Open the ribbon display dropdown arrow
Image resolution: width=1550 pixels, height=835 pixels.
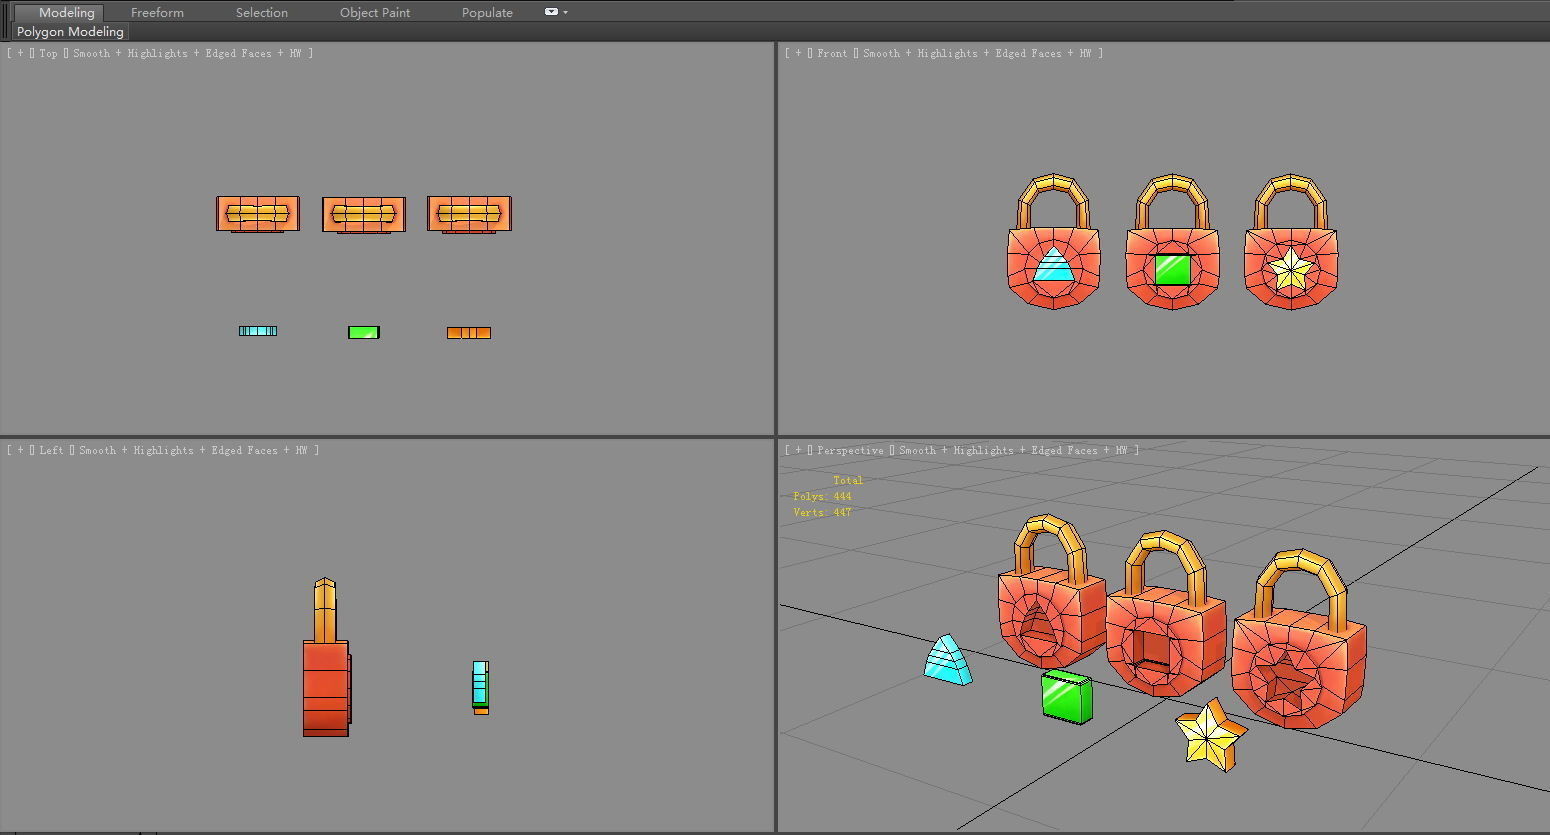pos(563,12)
